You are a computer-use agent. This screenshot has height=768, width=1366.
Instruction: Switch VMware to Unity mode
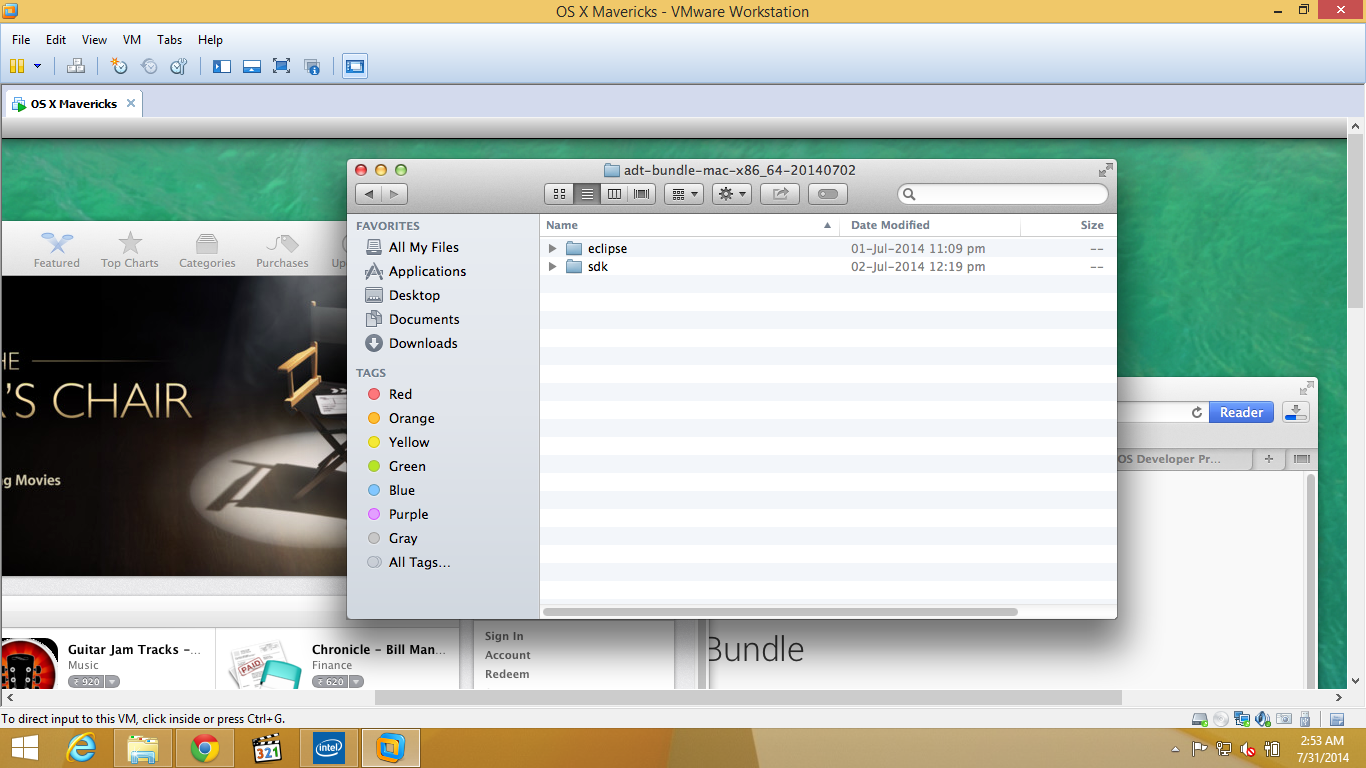point(312,66)
